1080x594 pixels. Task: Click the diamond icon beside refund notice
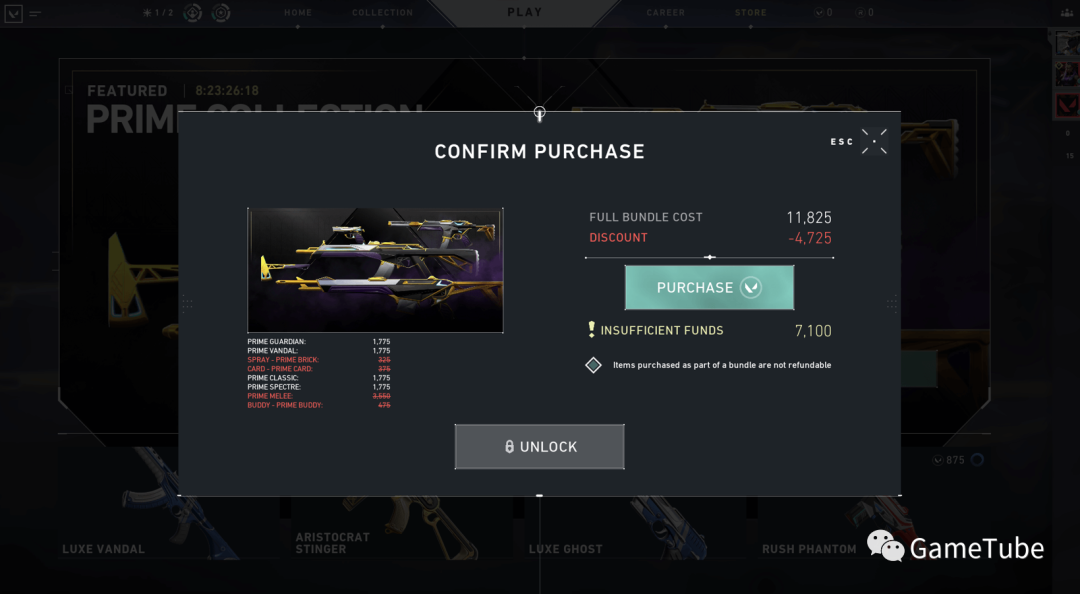pos(593,365)
